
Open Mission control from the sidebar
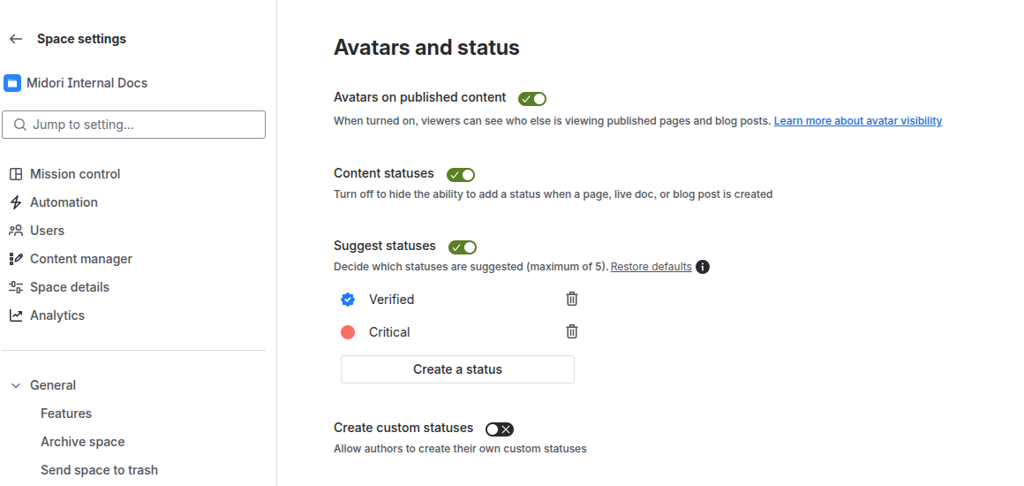click(x=74, y=174)
